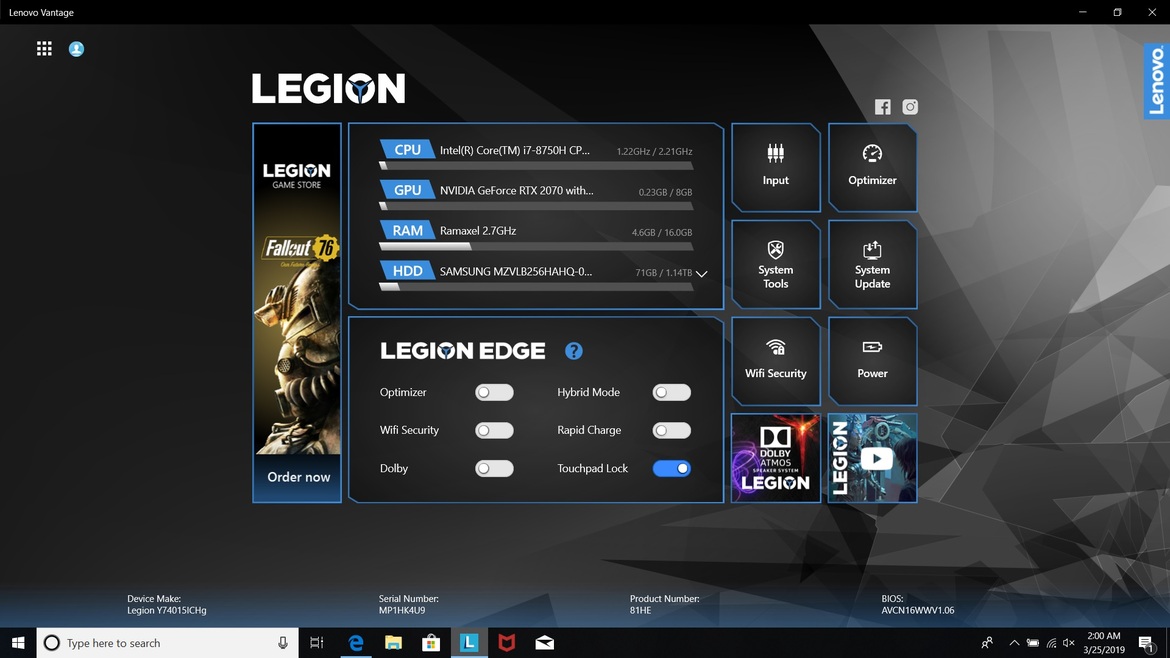The image size is (1170, 658).
Task: Click the GPU usage progress bar
Action: tap(536, 206)
